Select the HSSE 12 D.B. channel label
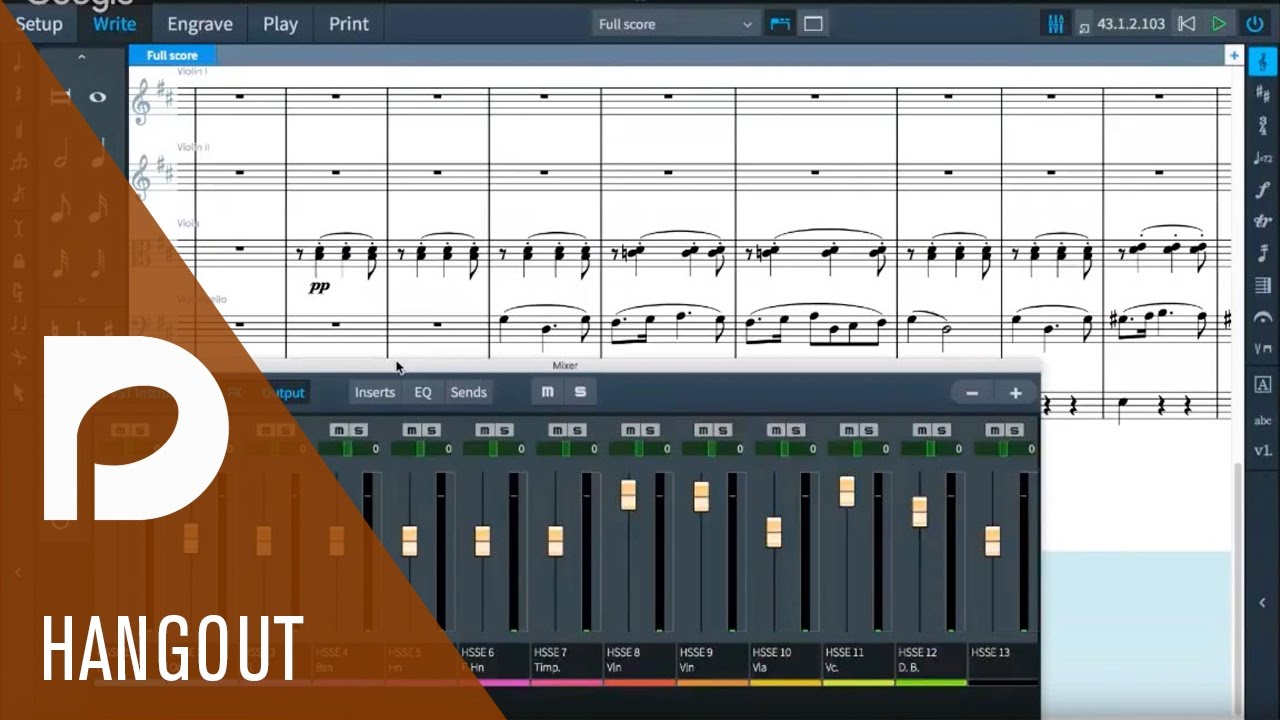1280x720 pixels. 930,660
